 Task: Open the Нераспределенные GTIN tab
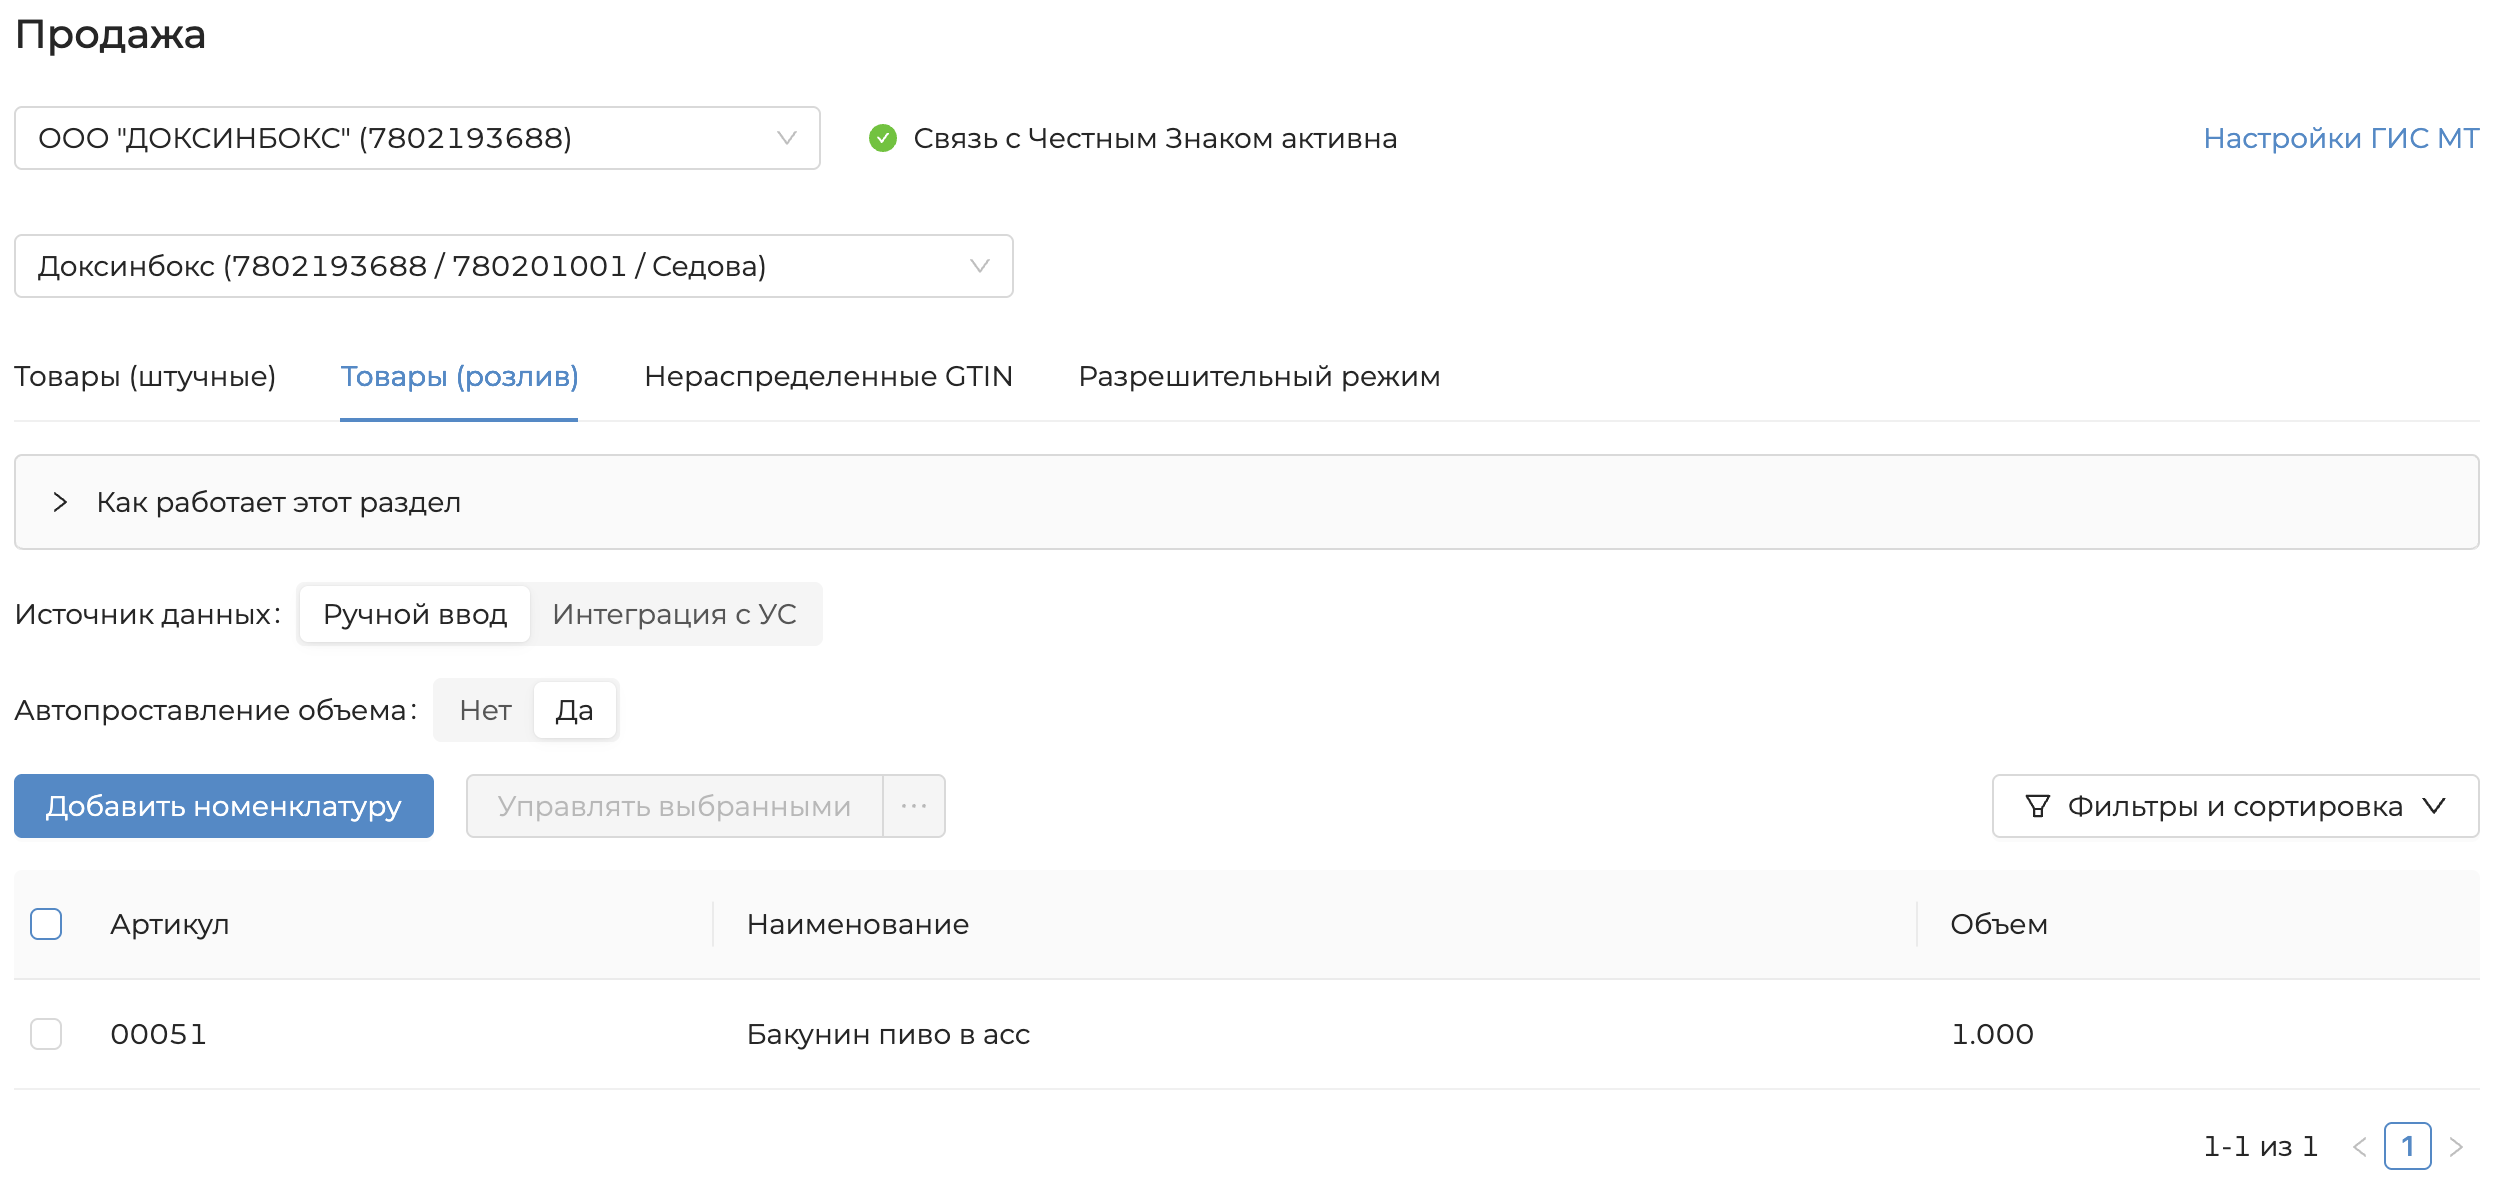(828, 377)
